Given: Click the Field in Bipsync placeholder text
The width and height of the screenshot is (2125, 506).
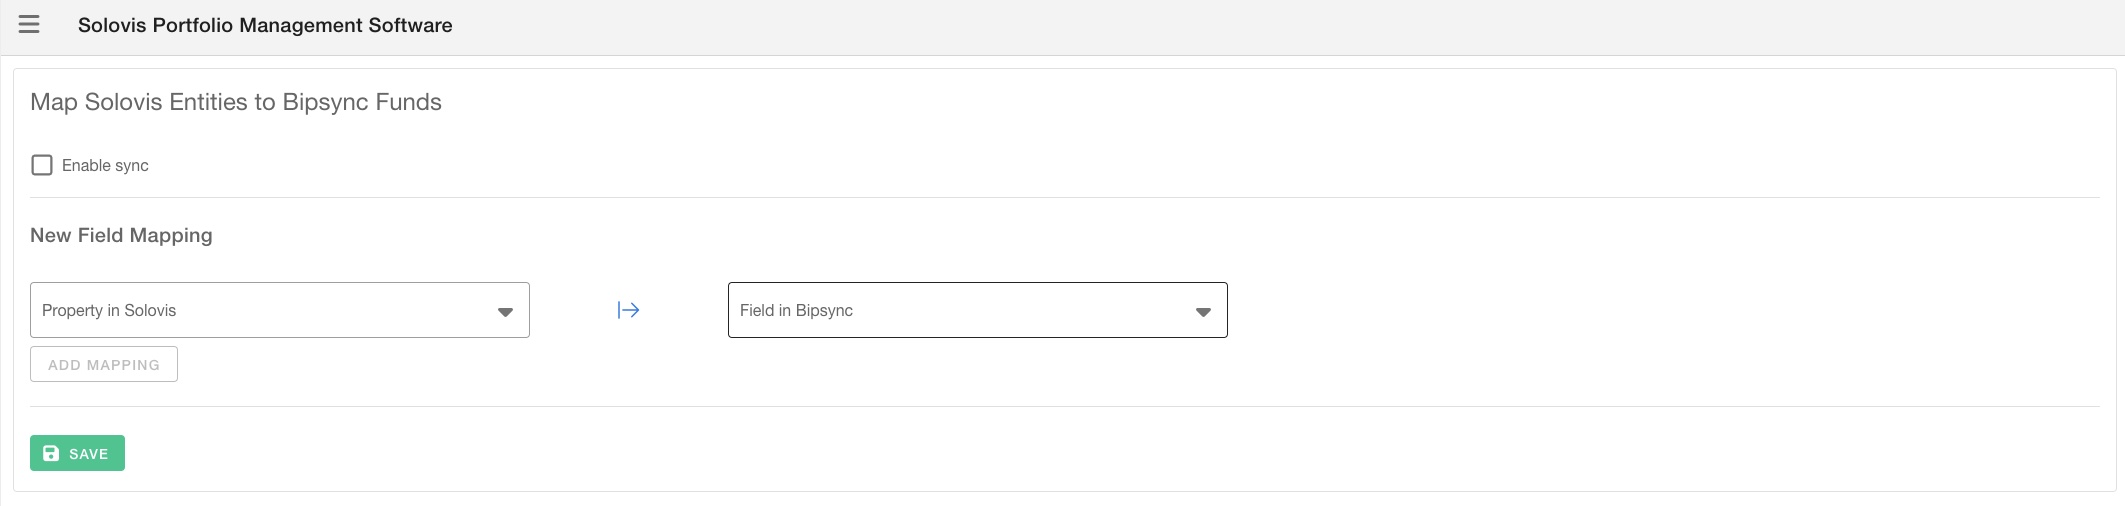Looking at the screenshot, I should tap(796, 311).
